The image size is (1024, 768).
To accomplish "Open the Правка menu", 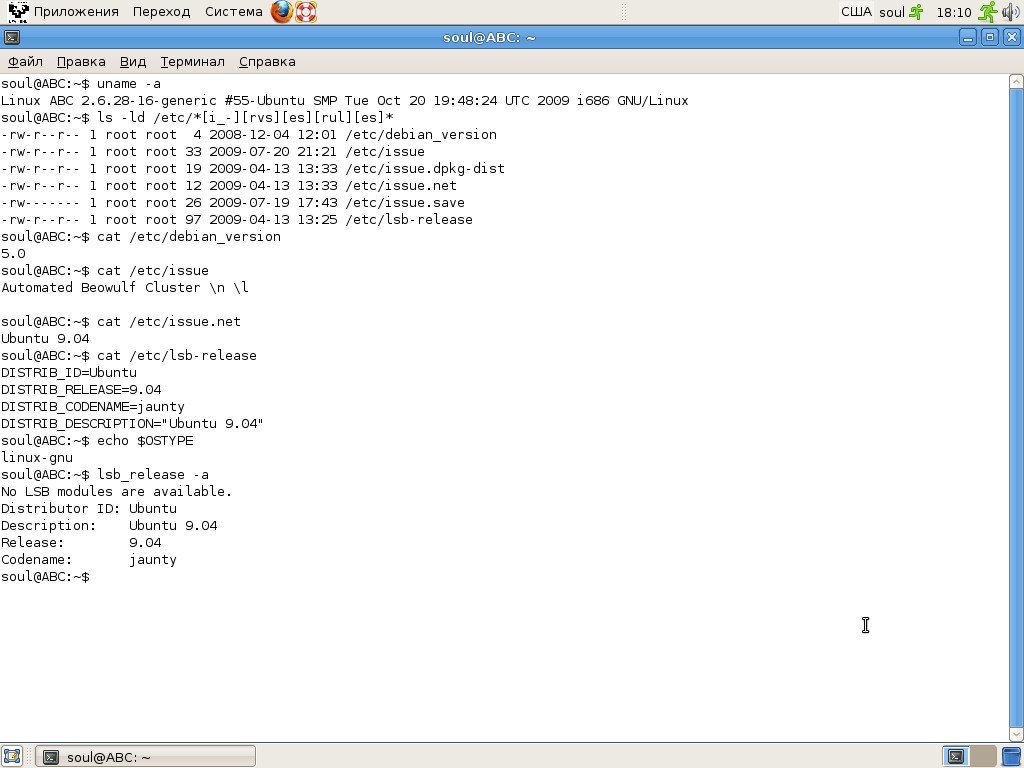I will 81,61.
